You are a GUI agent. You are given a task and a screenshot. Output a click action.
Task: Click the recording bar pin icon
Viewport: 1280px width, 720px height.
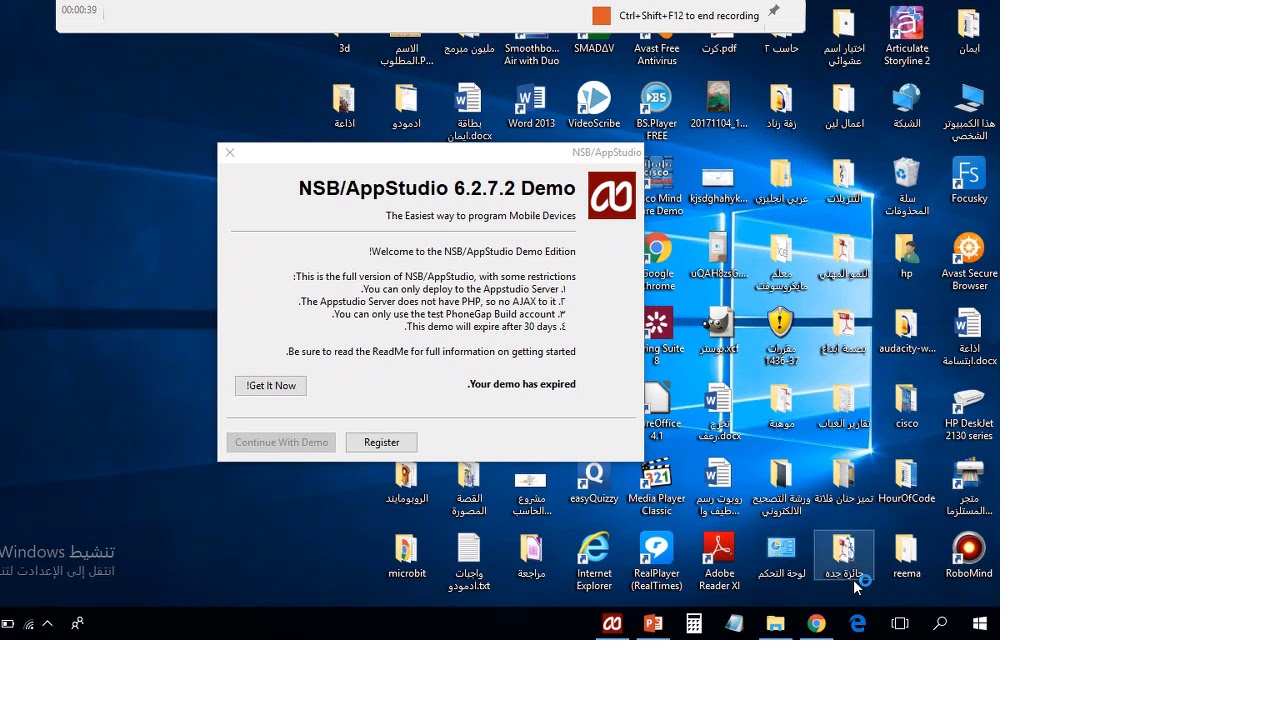pyautogui.click(x=774, y=12)
